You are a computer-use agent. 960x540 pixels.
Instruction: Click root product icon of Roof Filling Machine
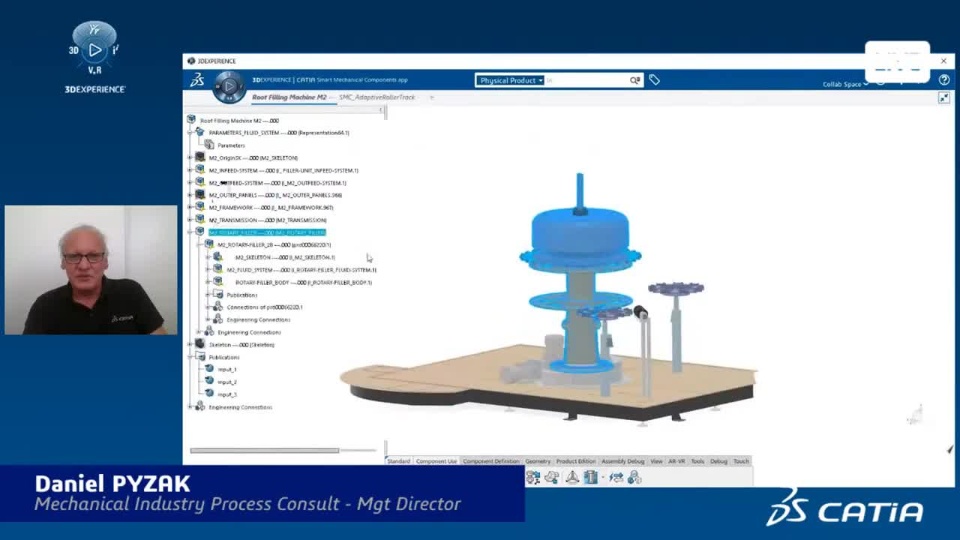point(192,120)
